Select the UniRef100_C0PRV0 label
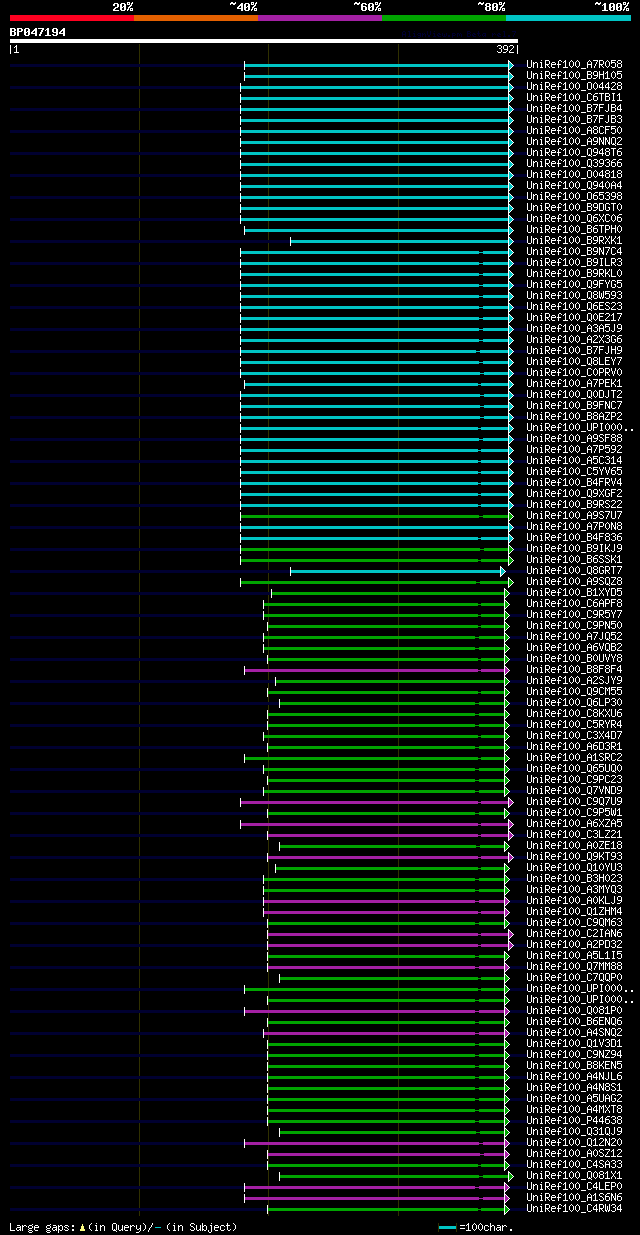640x1235 pixels. point(574,372)
